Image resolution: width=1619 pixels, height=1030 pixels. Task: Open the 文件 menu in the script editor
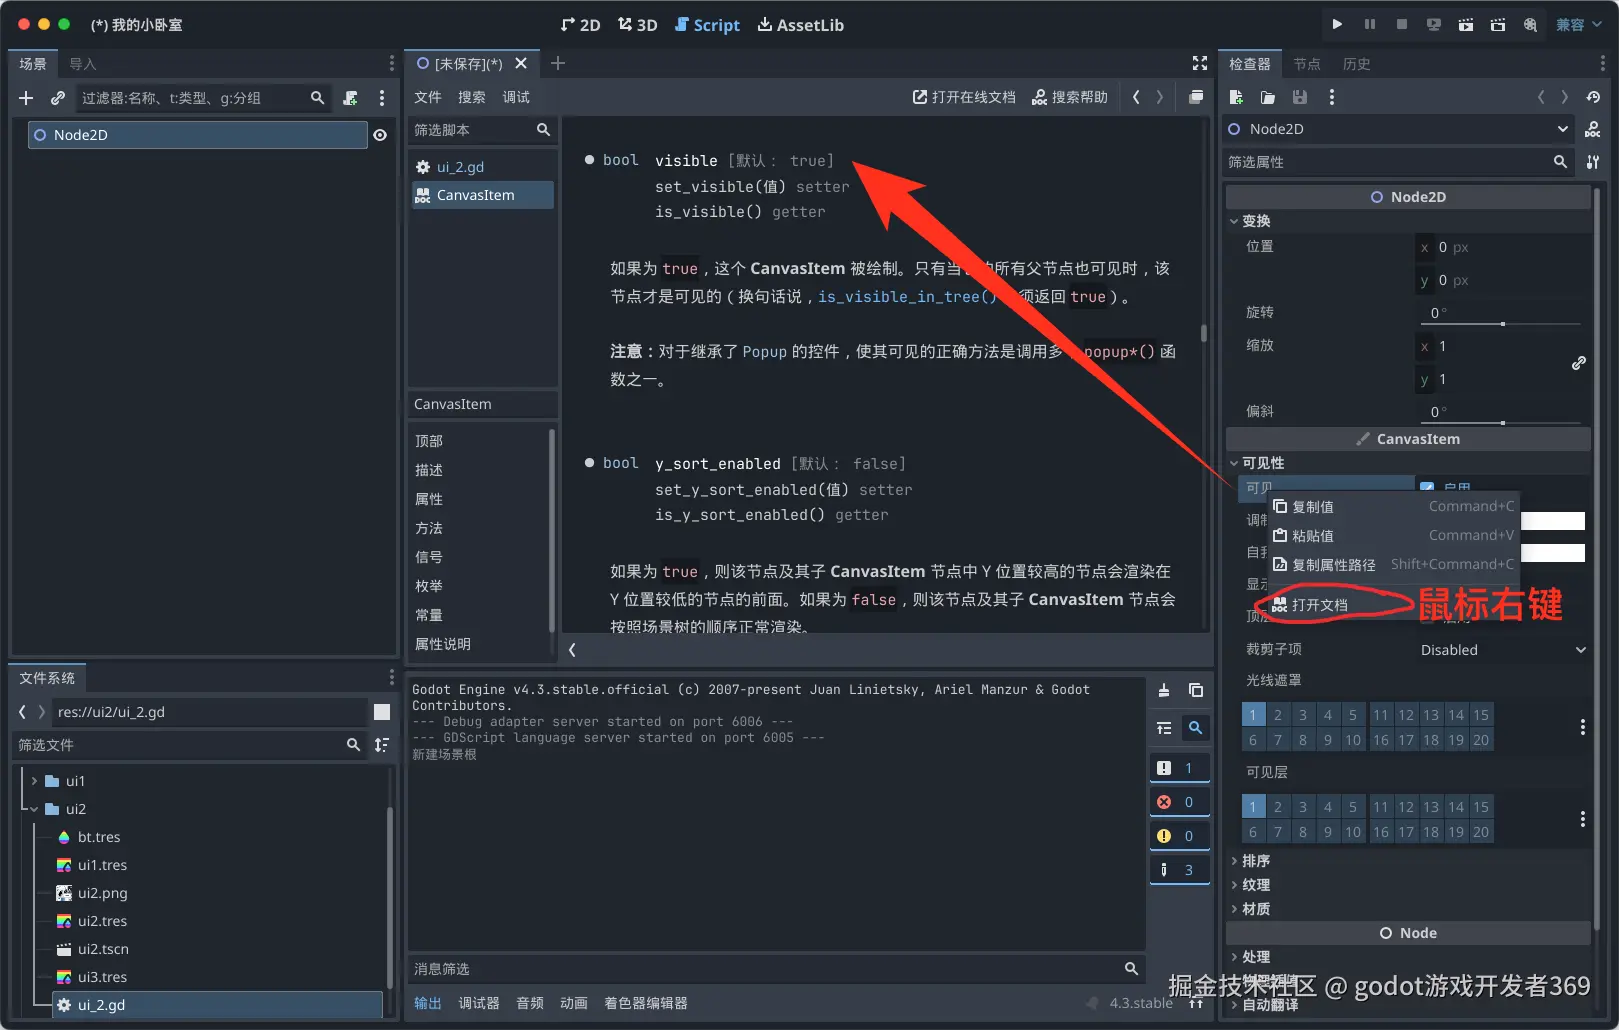click(428, 97)
